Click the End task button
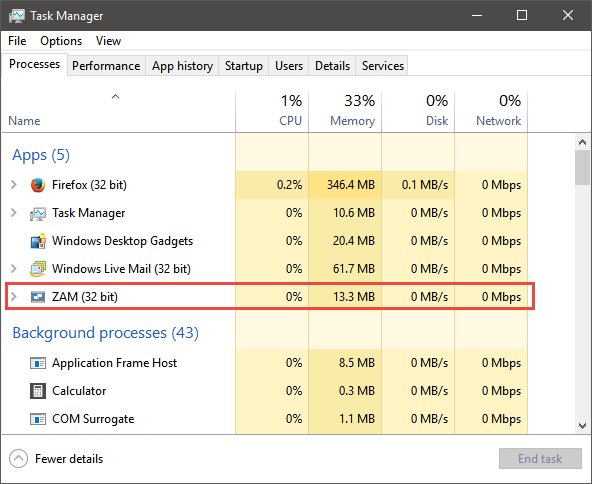Viewport: 592px width, 484px height. pyautogui.click(x=540, y=458)
